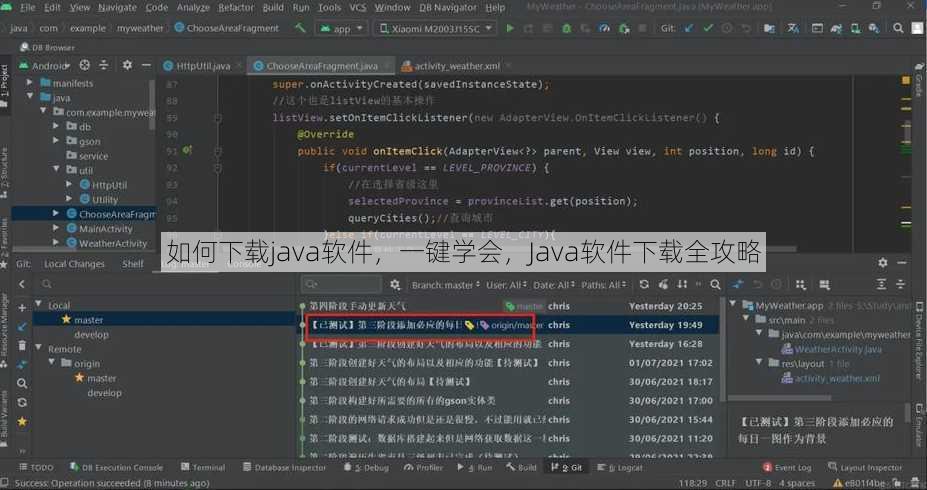Refresh the Git log
The image size is (927, 490).
click(644, 284)
